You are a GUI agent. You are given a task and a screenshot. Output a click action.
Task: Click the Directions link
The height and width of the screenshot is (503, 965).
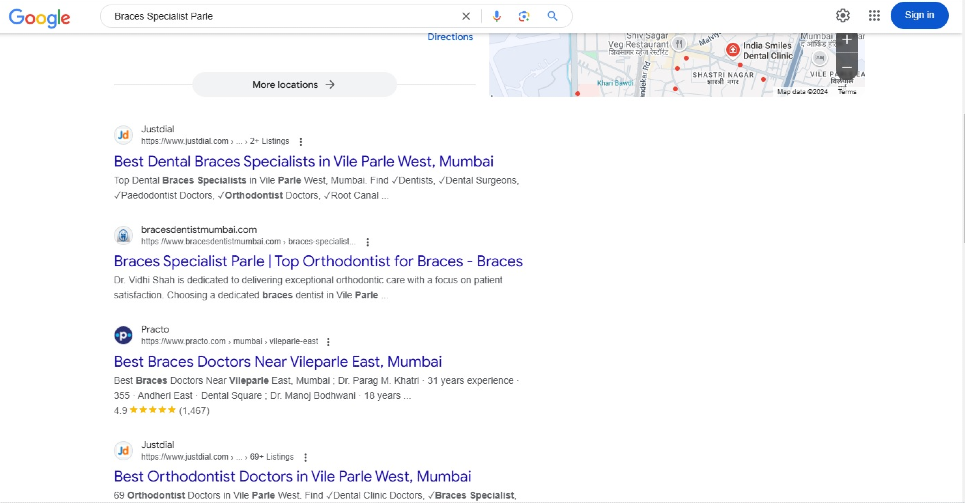point(450,37)
